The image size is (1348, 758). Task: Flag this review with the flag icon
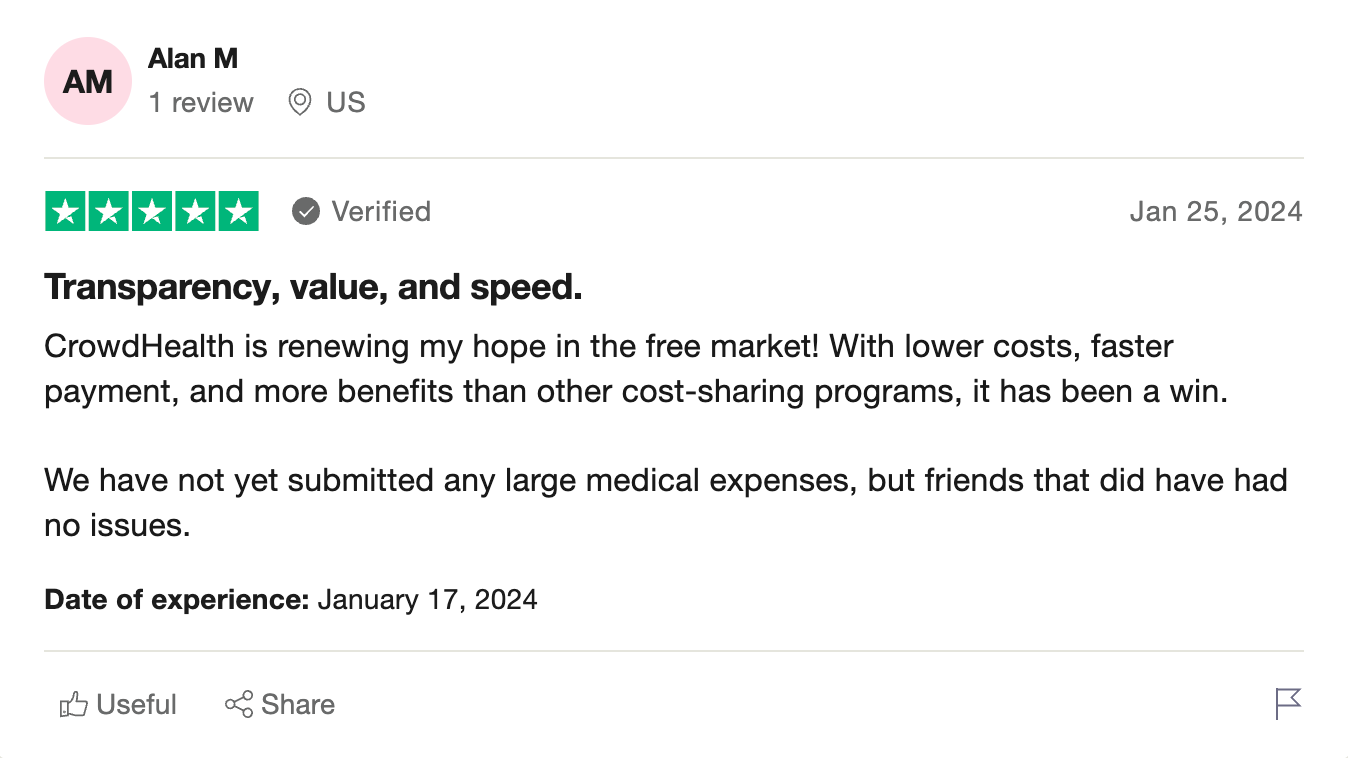1289,704
